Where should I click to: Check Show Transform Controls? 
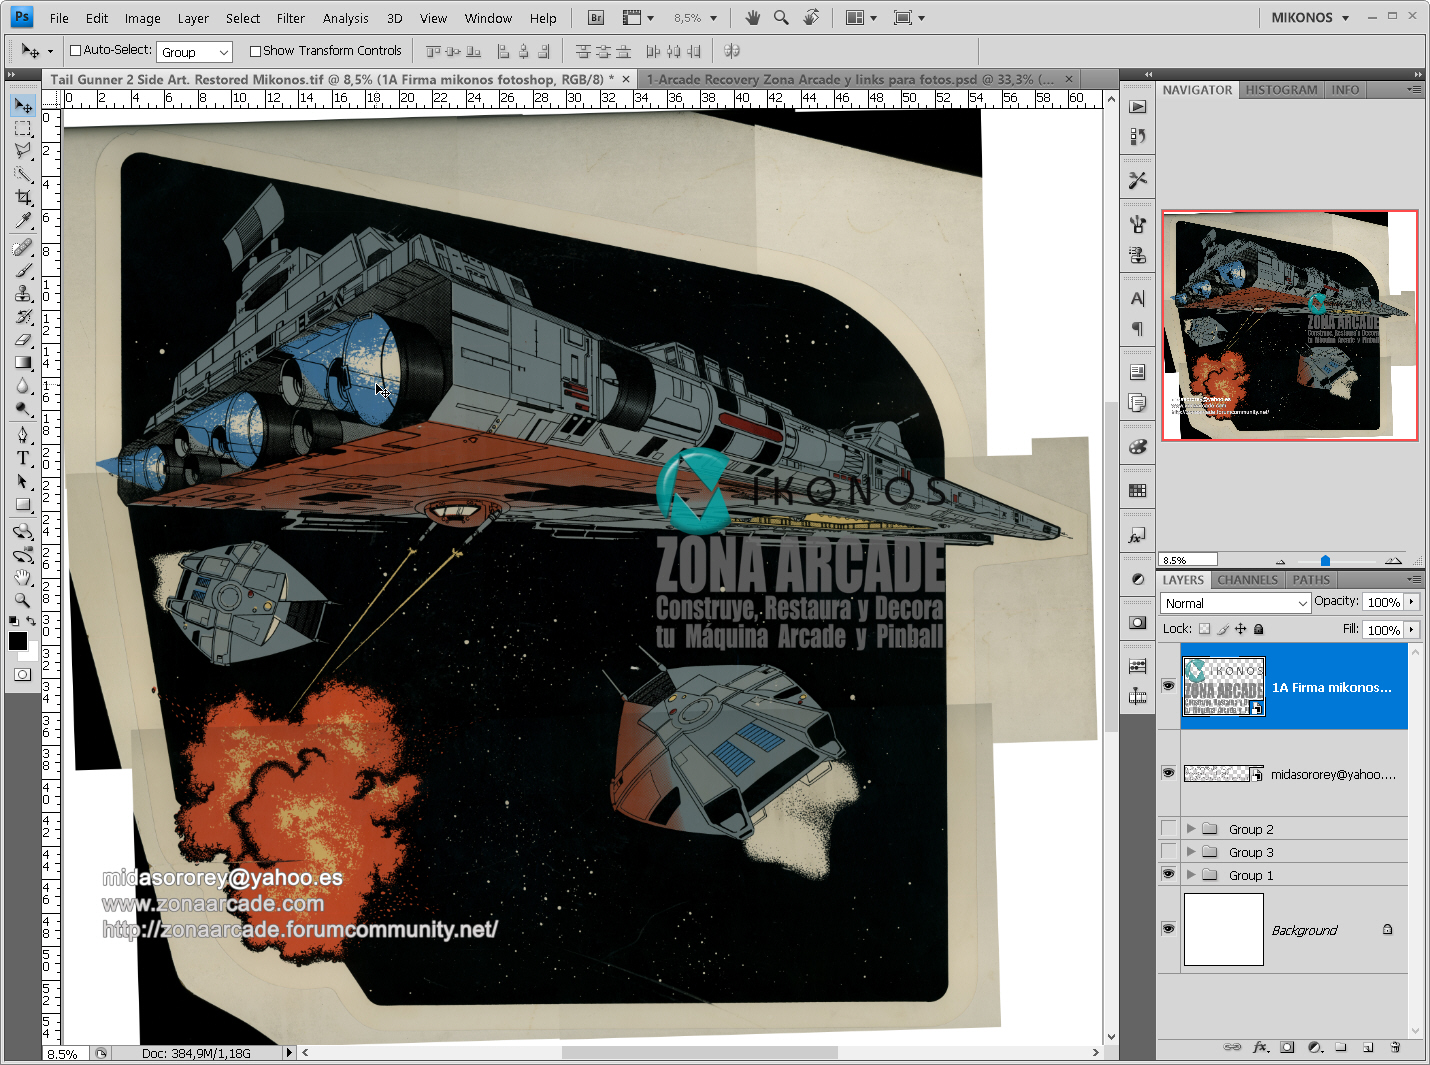(256, 50)
